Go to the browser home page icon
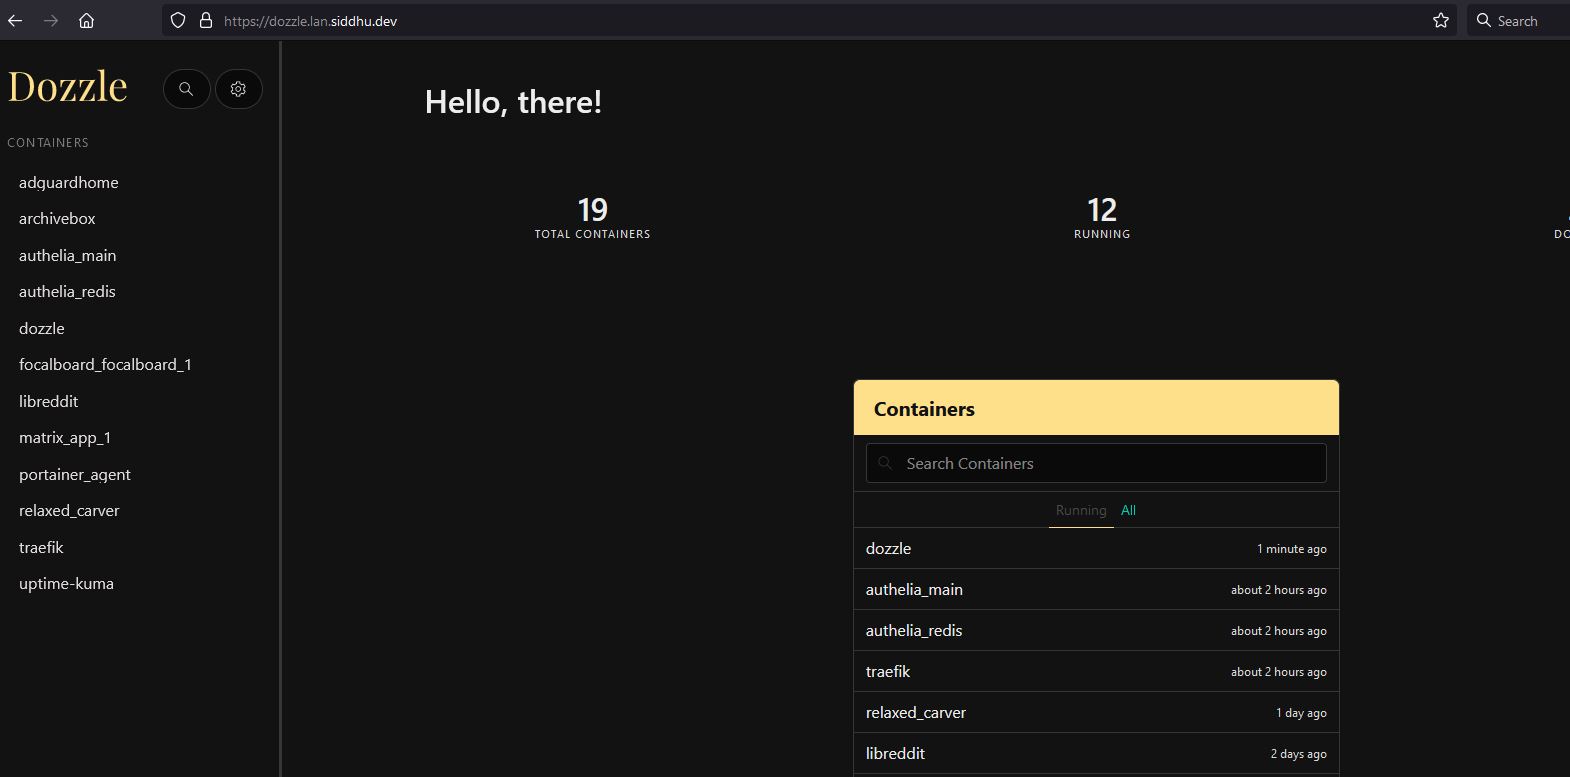 (x=87, y=20)
